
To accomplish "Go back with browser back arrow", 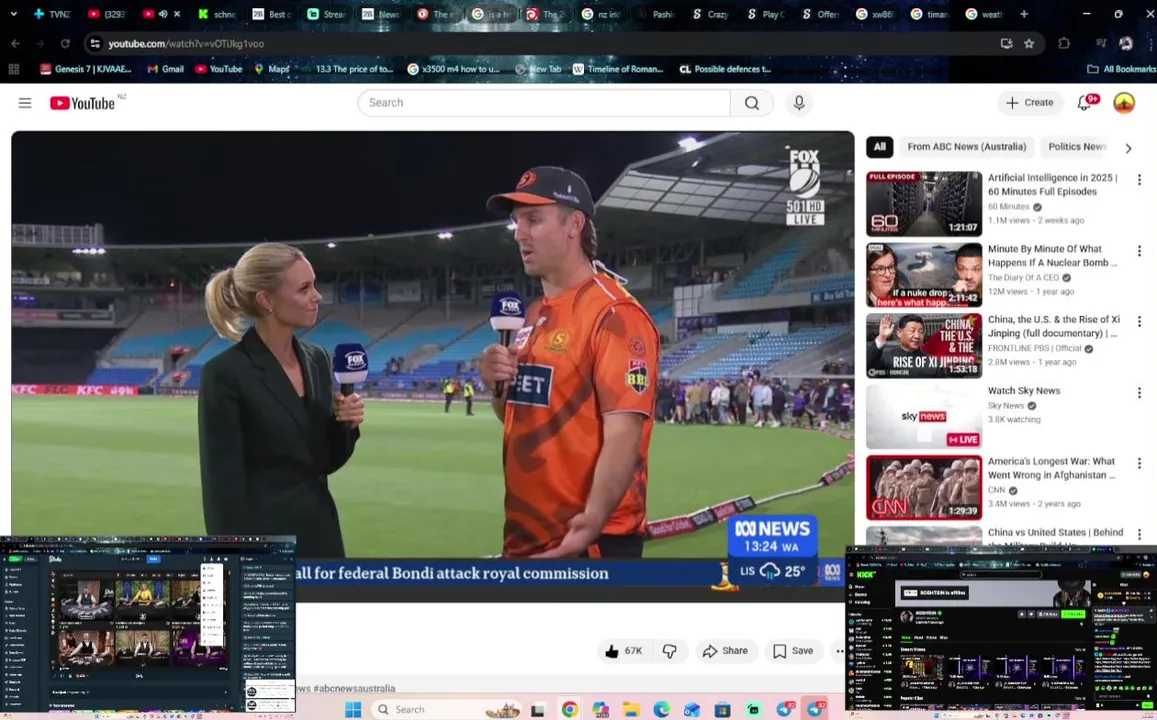I will [15, 44].
